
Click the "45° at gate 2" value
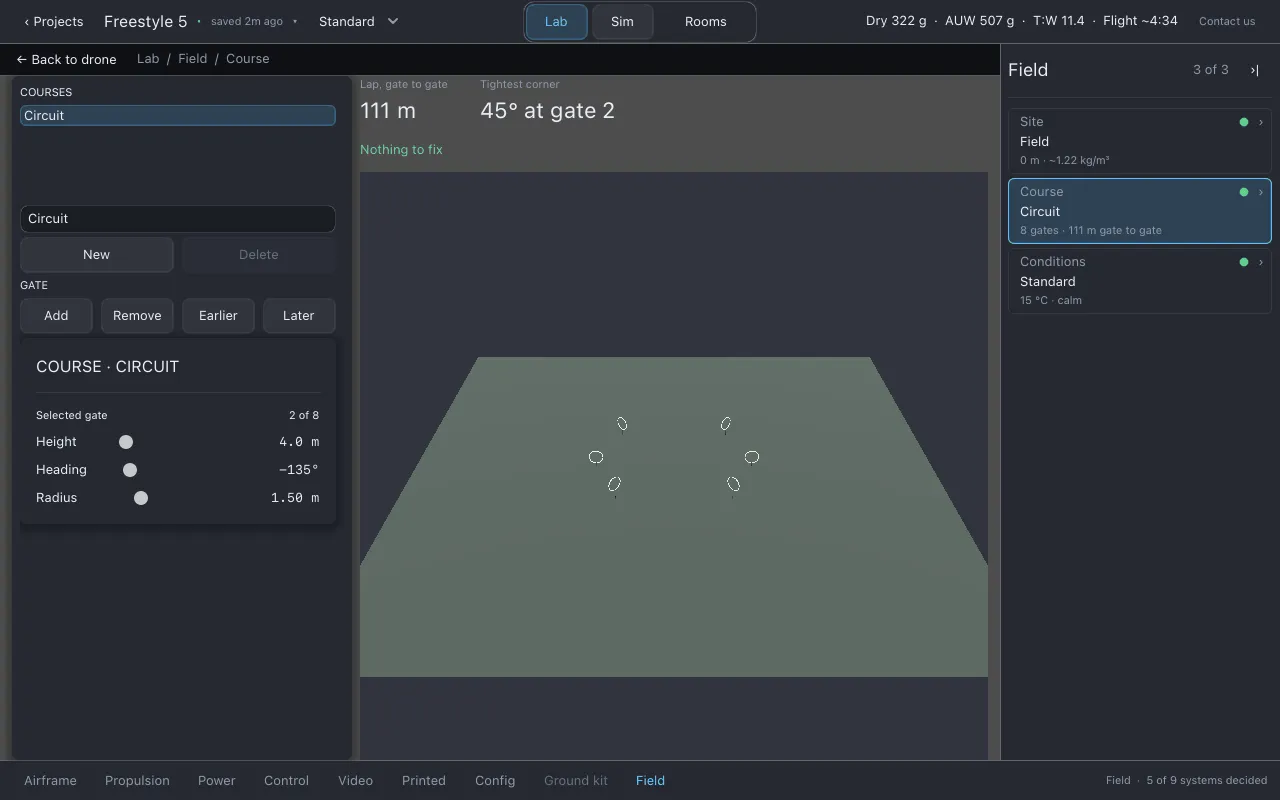(x=547, y=111)
